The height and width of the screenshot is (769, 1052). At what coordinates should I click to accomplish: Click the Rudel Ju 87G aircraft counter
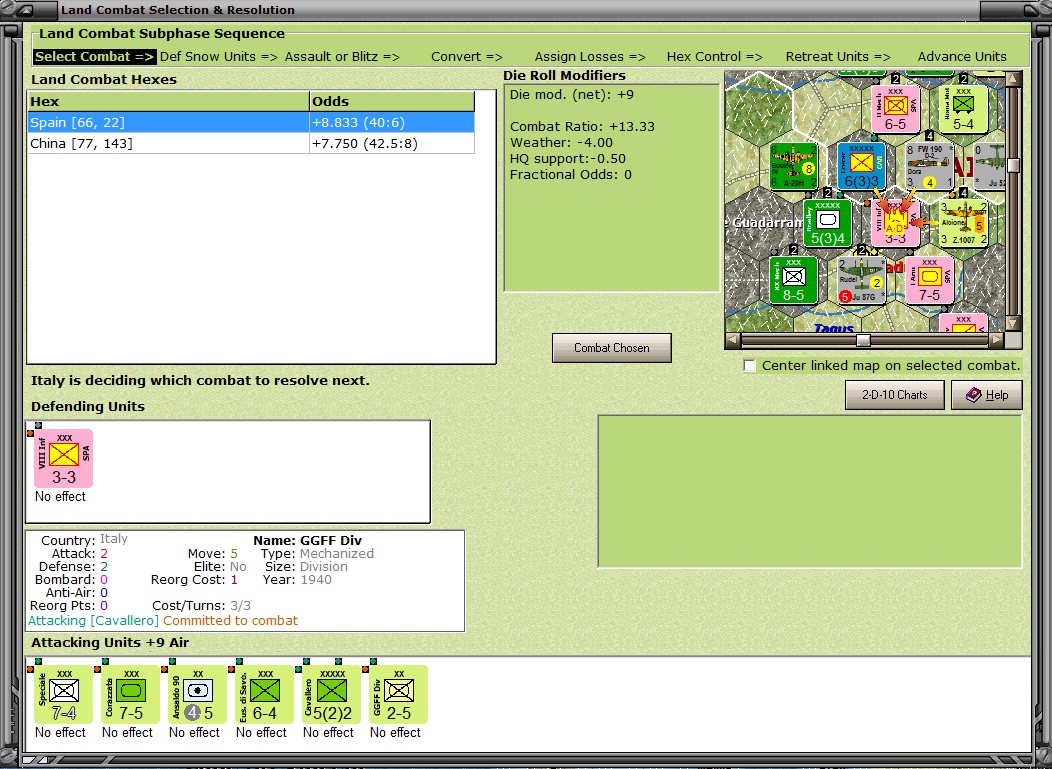(861, 280)
